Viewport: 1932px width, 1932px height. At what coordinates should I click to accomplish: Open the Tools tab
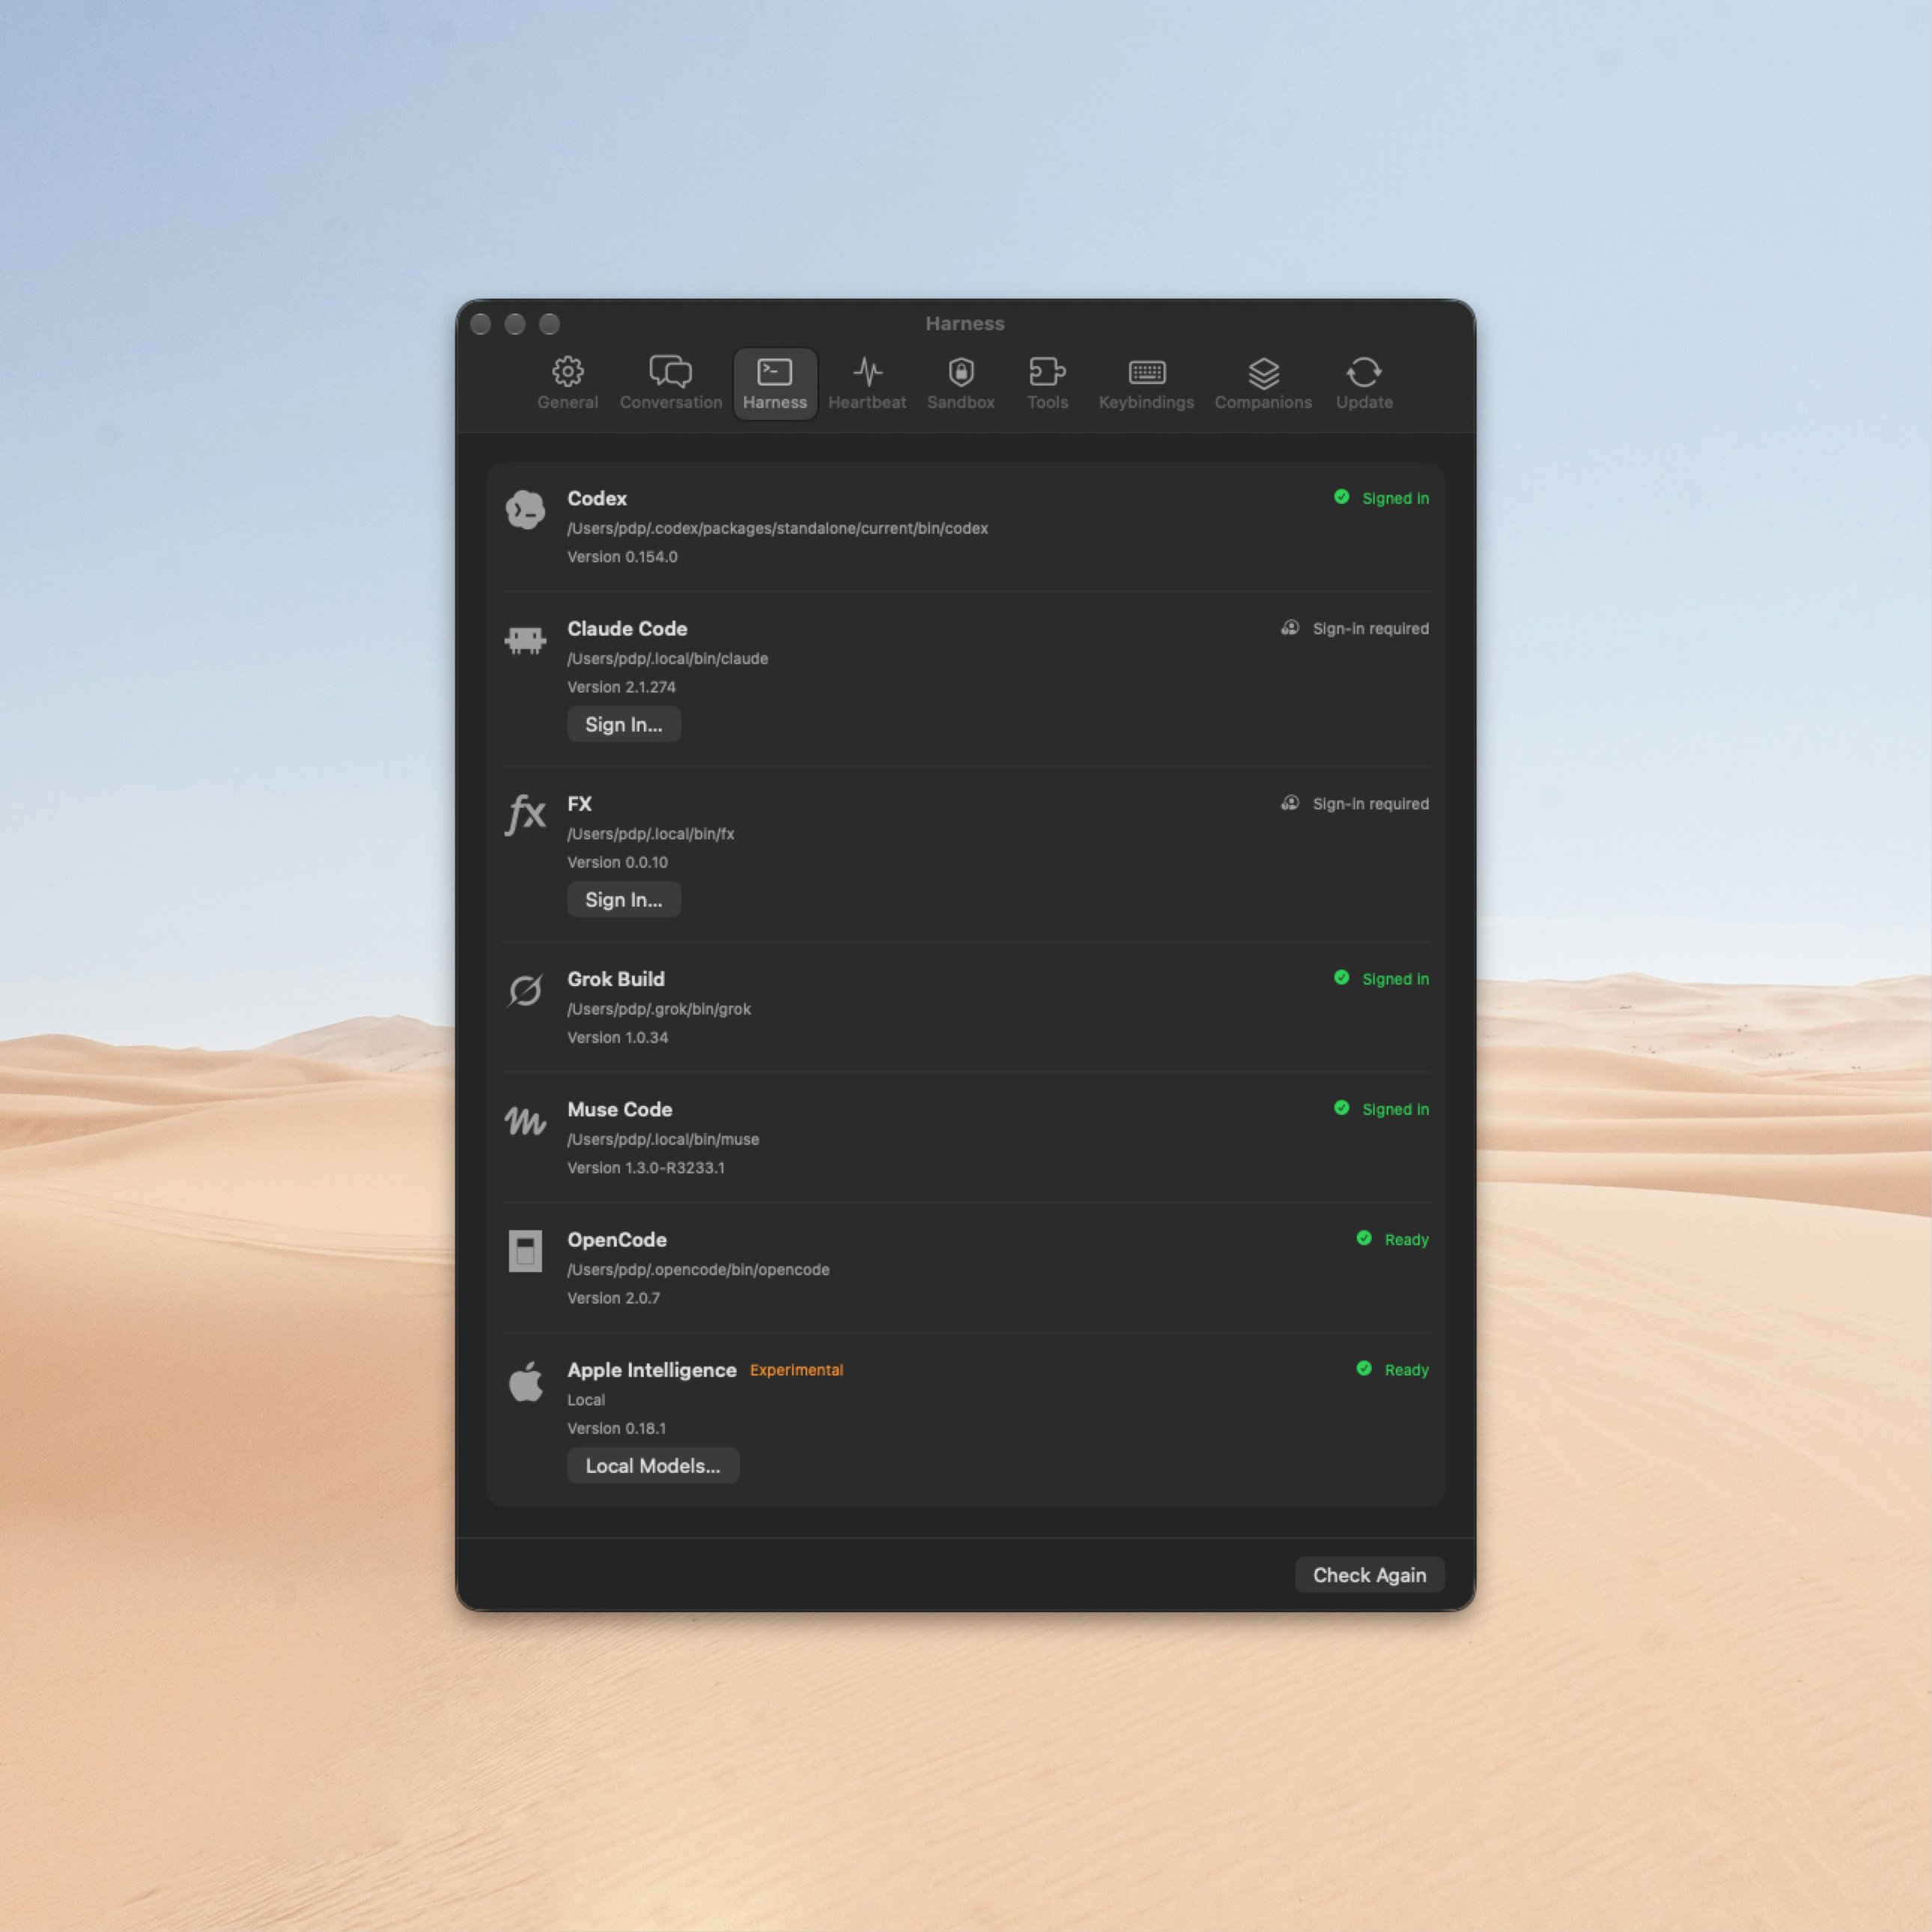1047,383
